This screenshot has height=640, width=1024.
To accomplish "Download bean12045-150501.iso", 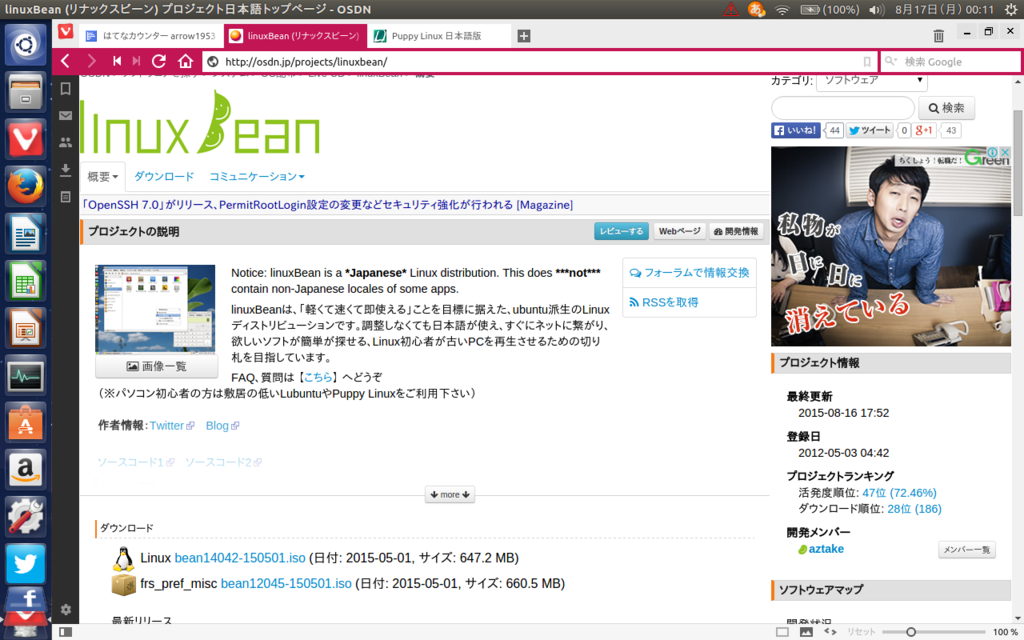I will [286, 584].
